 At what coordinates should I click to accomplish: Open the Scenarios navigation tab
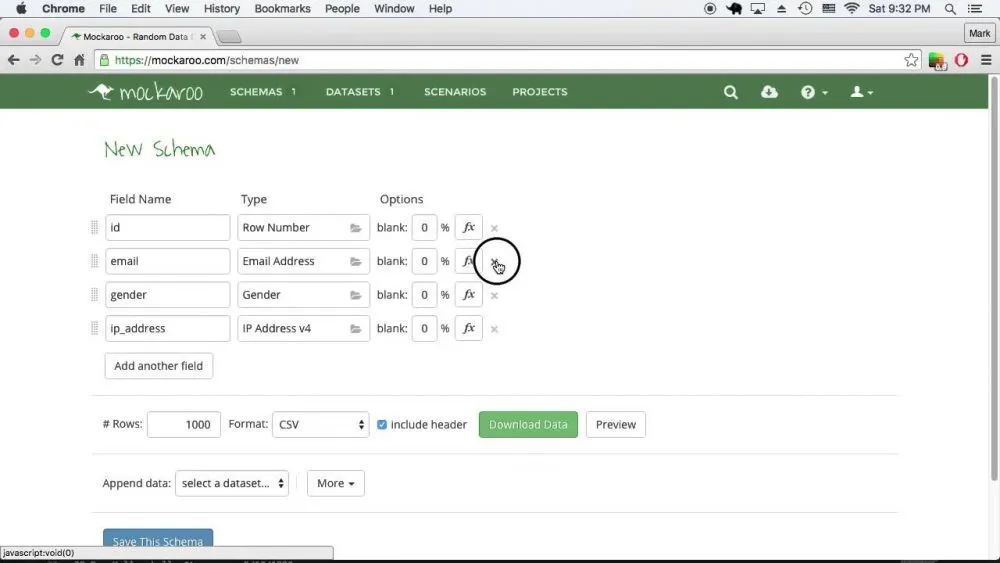pos(455,92)
